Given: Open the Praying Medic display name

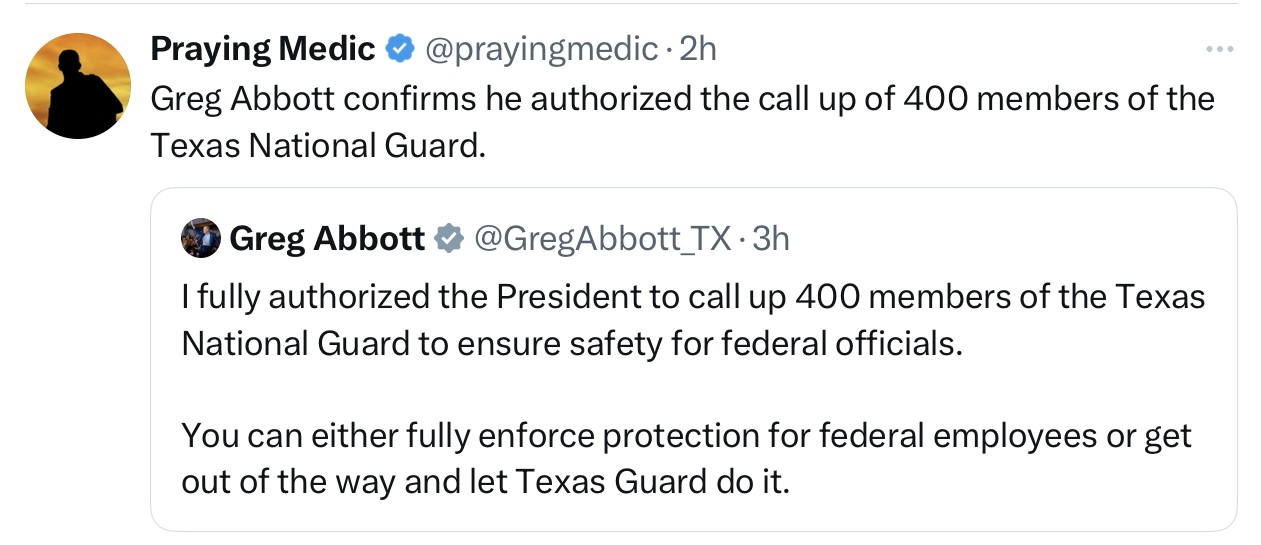Looking at the screenshot, I should 263,48.
